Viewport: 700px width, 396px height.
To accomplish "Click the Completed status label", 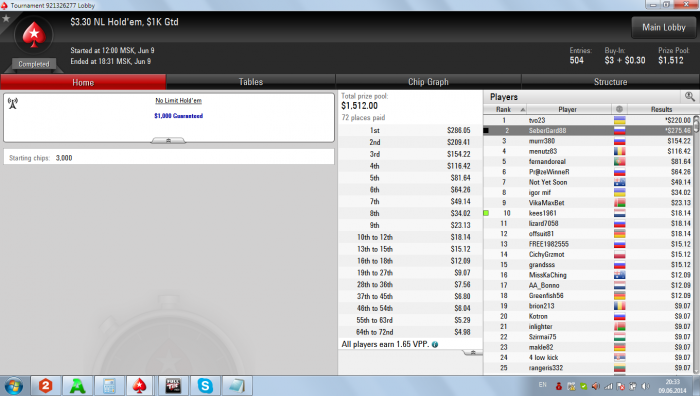I will [x=34, y=64].
